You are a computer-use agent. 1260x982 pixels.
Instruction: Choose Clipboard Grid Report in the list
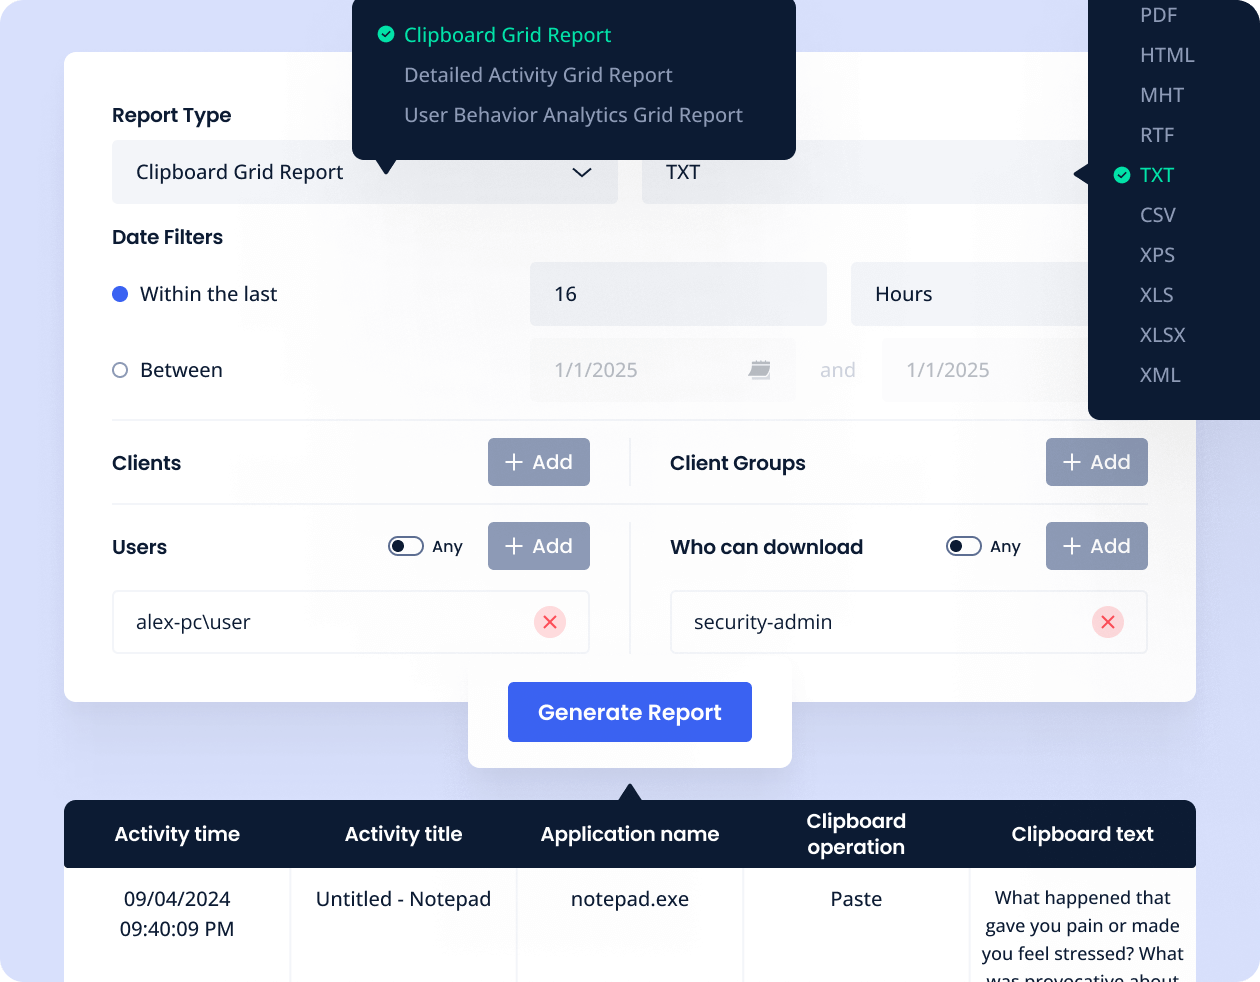[x=507, y=35]
